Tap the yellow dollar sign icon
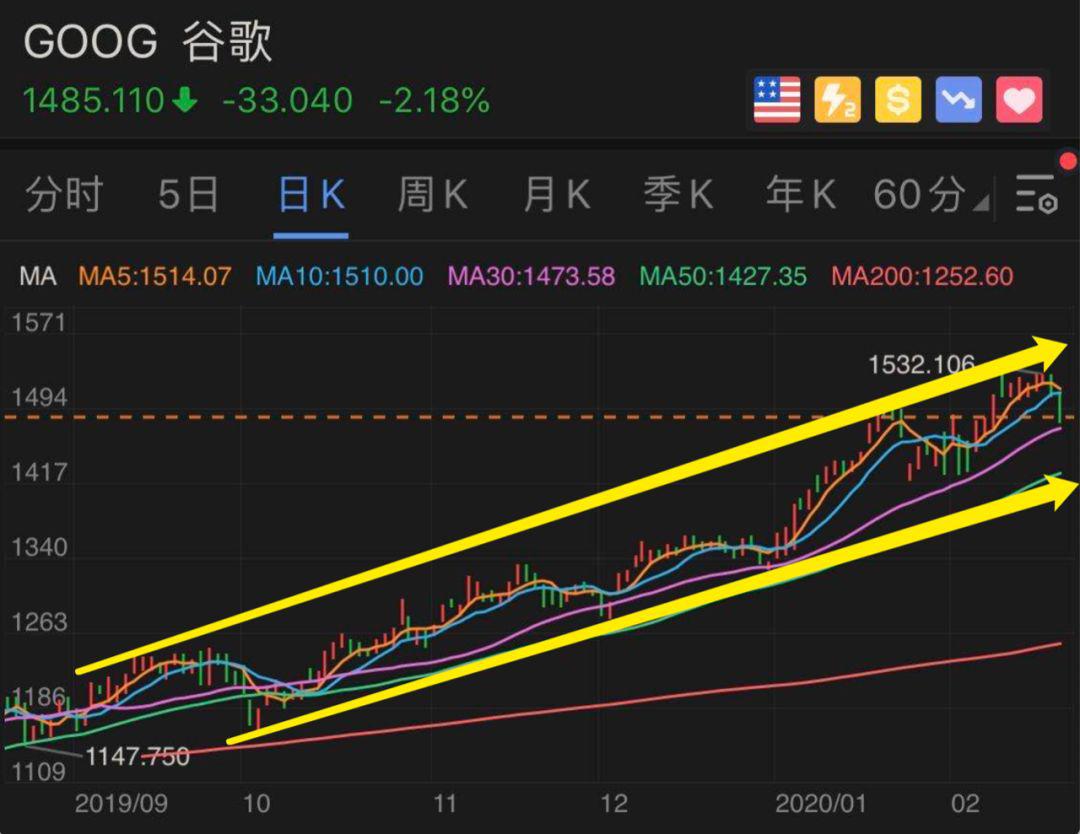This screenshot has height=834, width=1080. [898, 100]
